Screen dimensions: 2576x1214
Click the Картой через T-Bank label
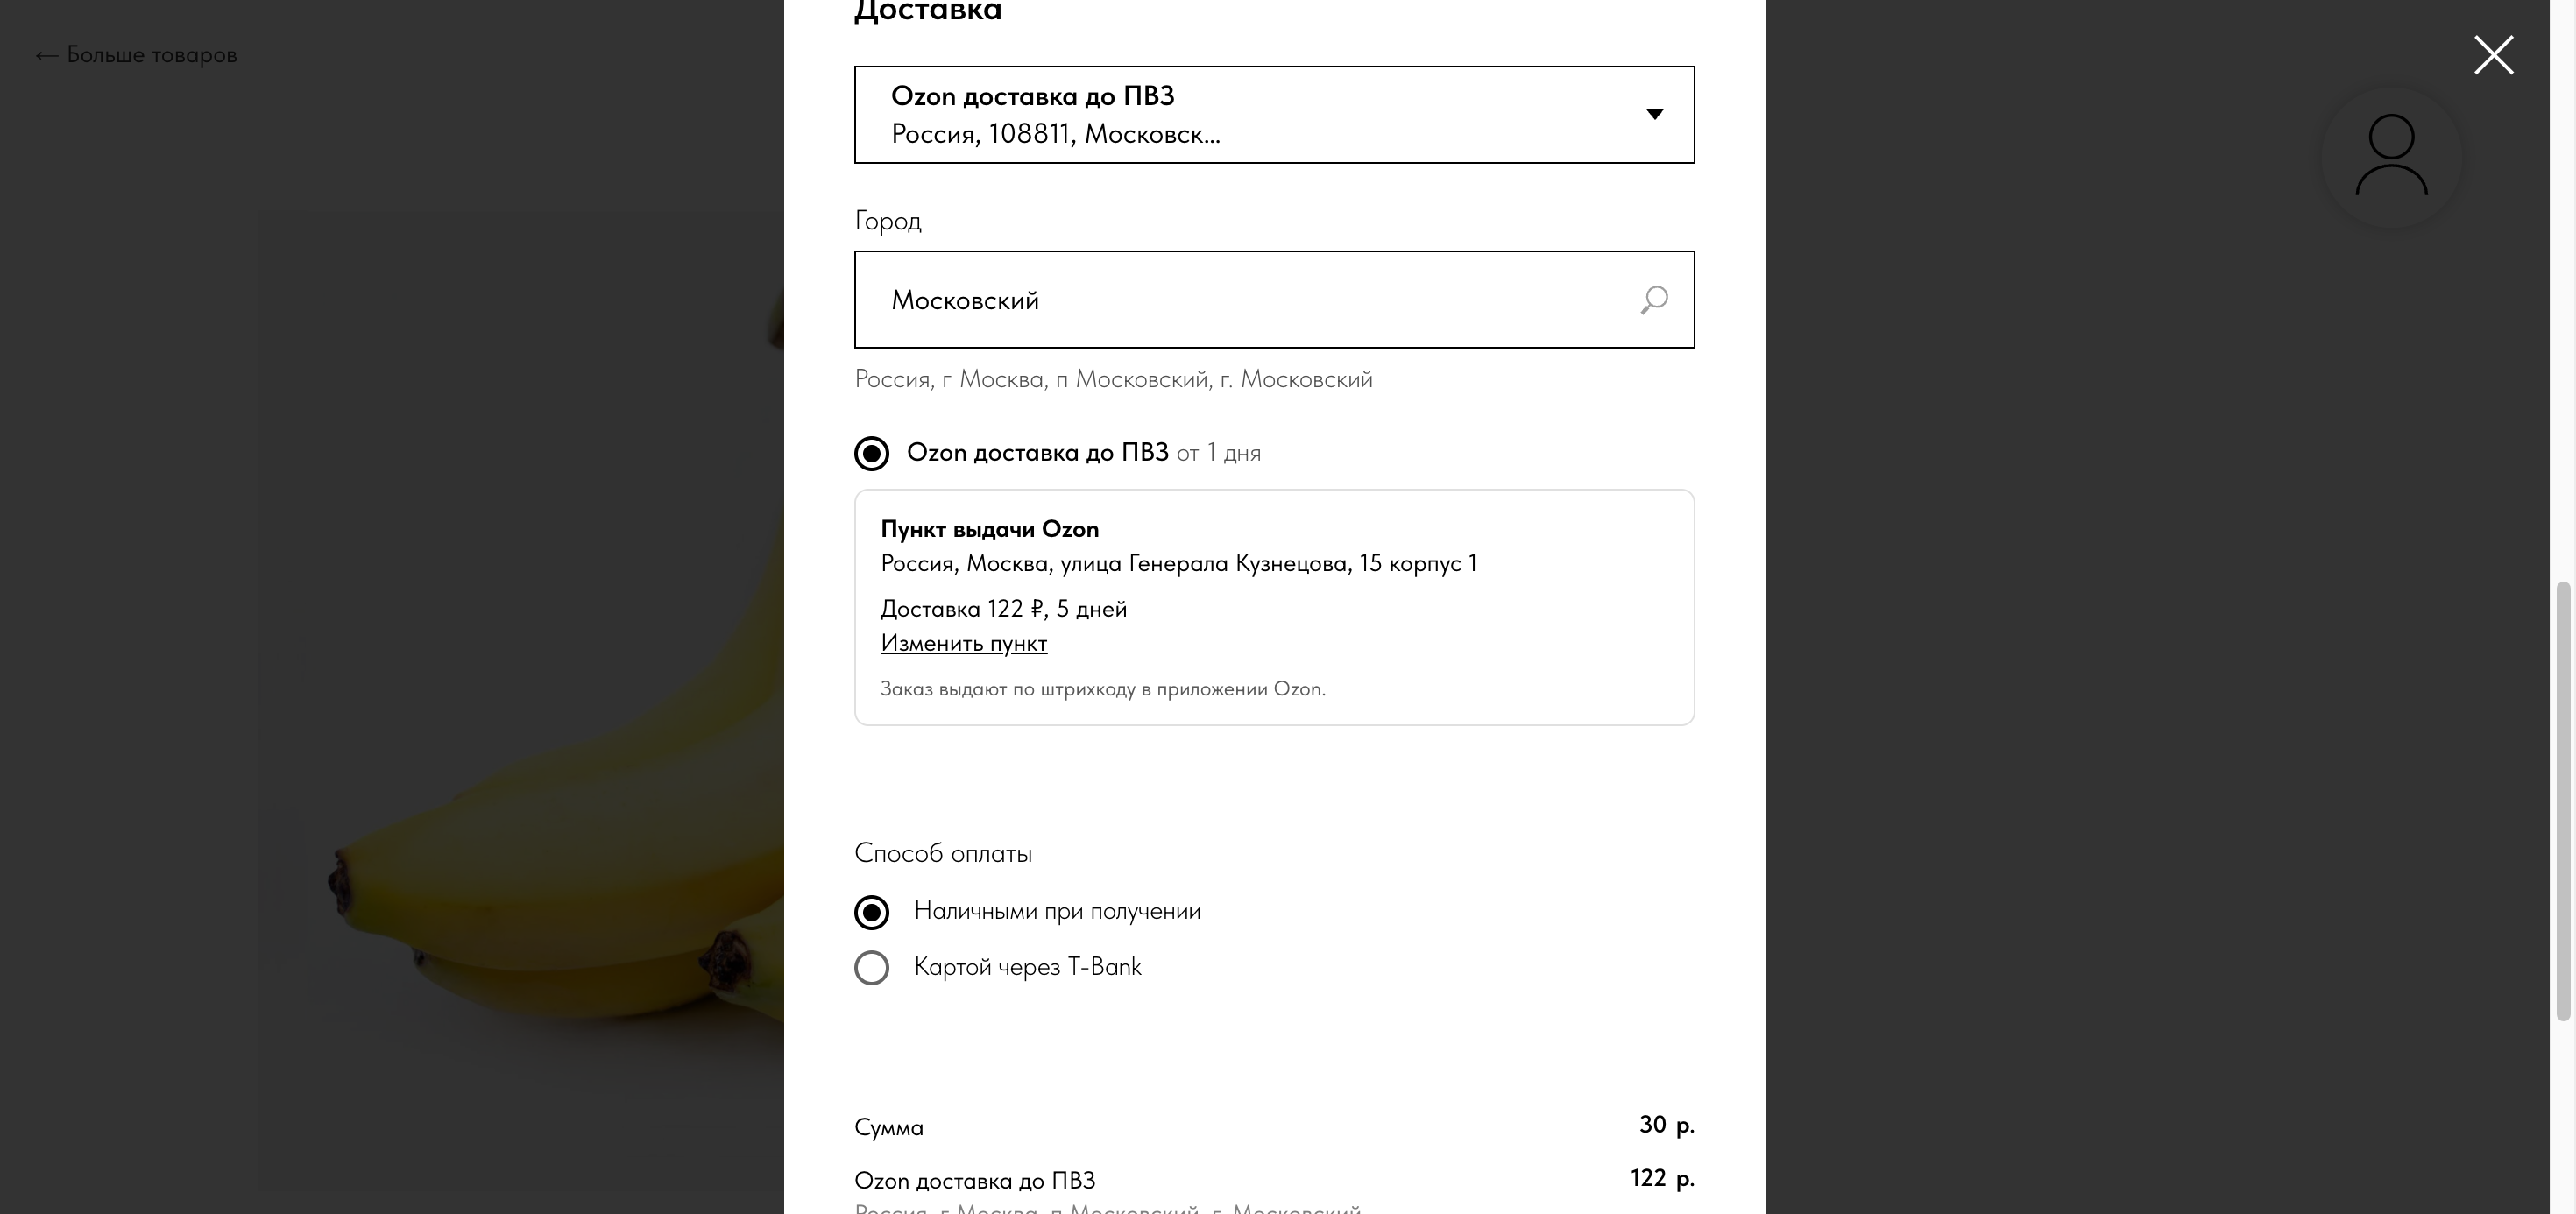(x=1027, y=967)
